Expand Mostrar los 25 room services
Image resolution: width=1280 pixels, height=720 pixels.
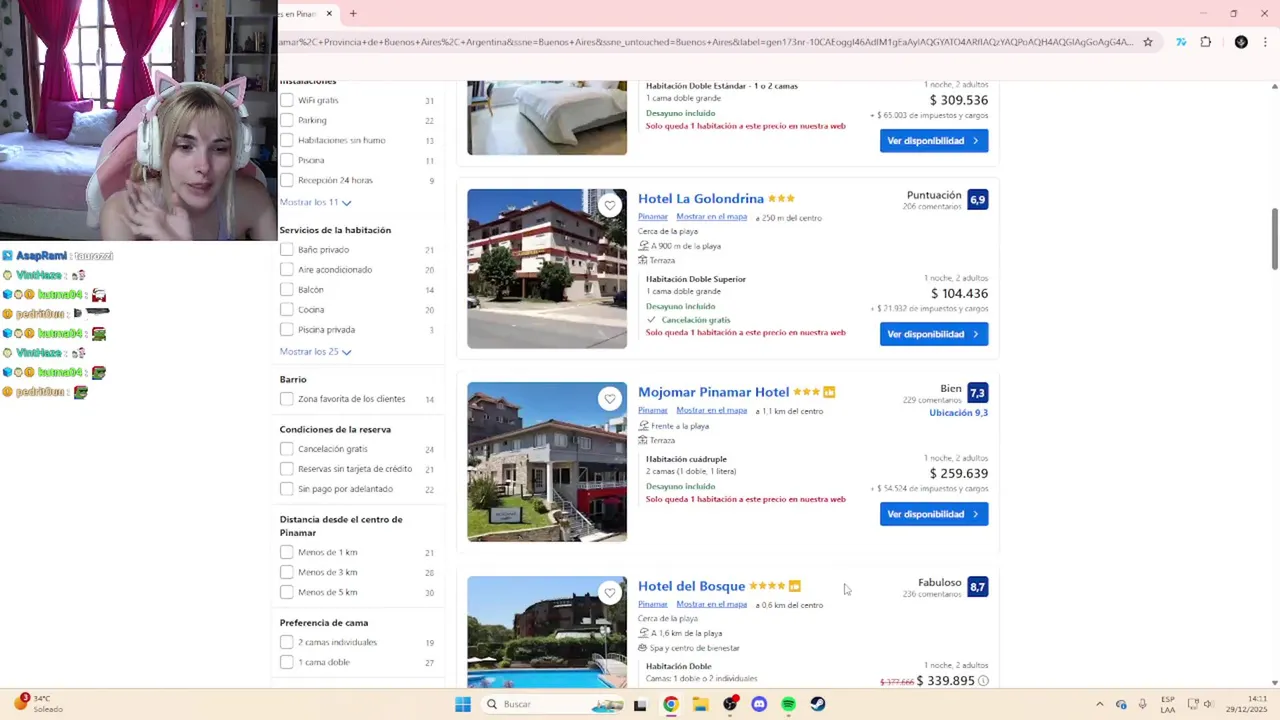click(x=315, y=352)
